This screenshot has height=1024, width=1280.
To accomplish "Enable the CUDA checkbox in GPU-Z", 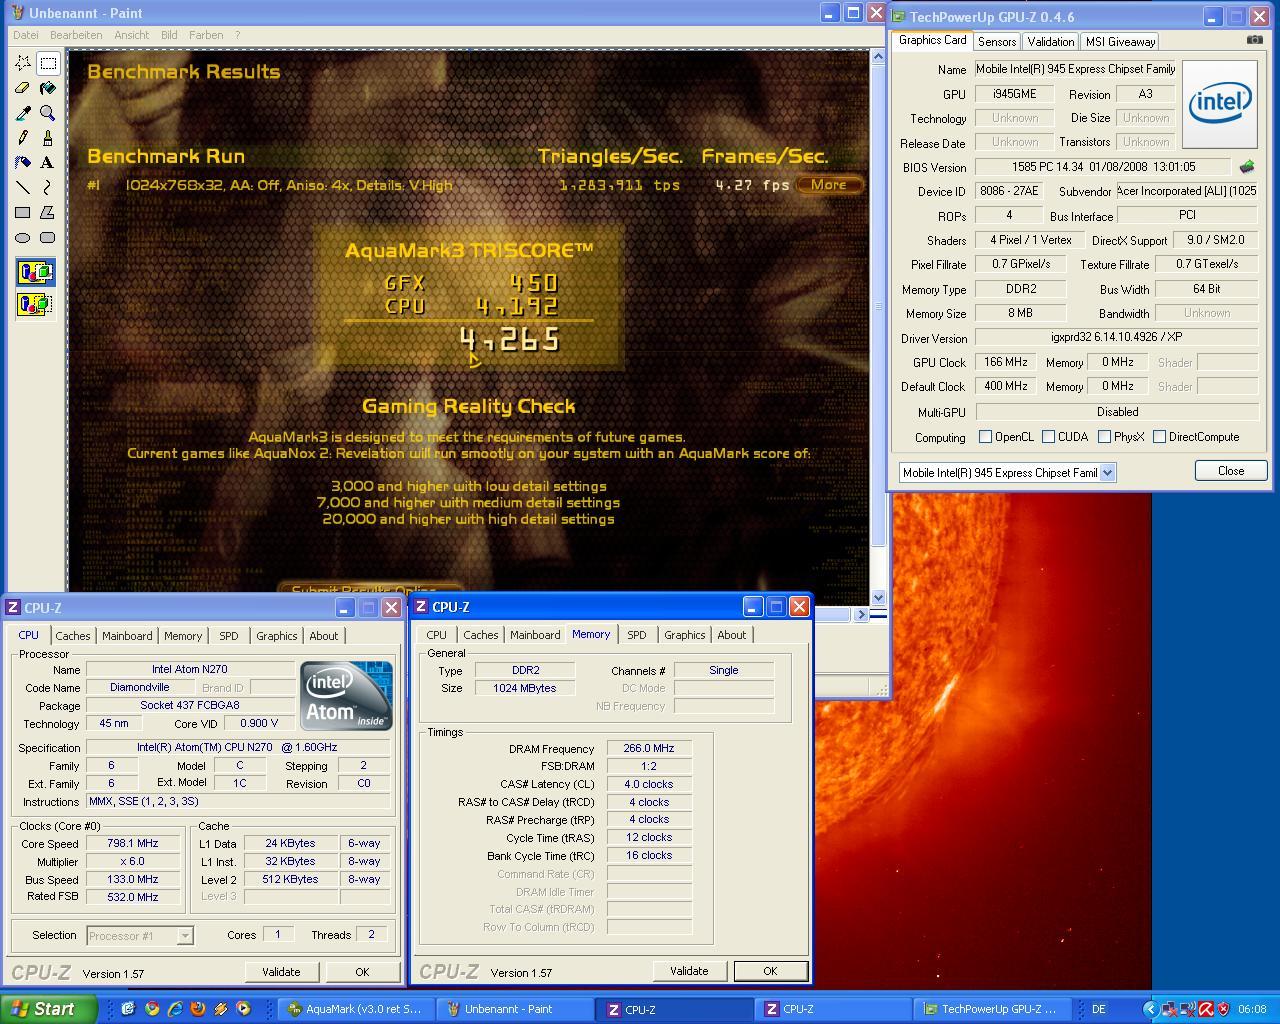I will 1048,437.
